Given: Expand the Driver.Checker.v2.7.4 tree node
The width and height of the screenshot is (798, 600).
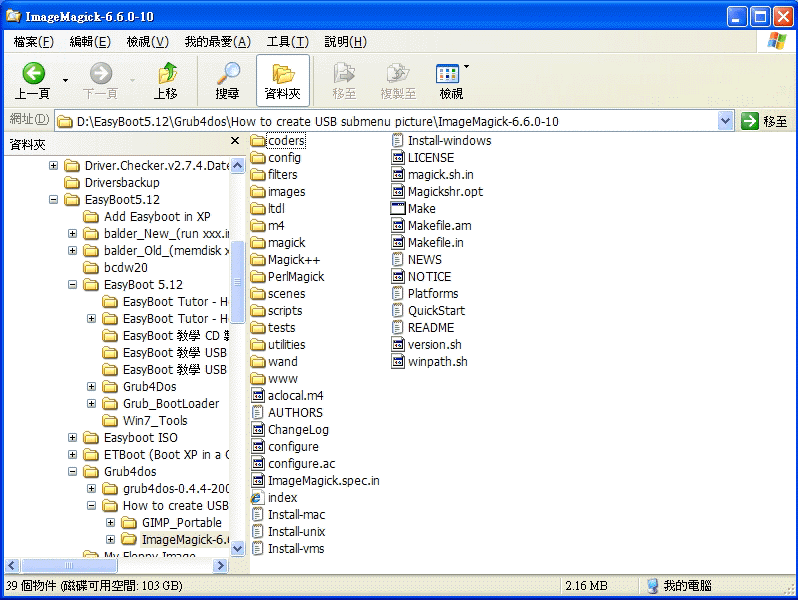Looking at the screenshot, I should 53,165.
